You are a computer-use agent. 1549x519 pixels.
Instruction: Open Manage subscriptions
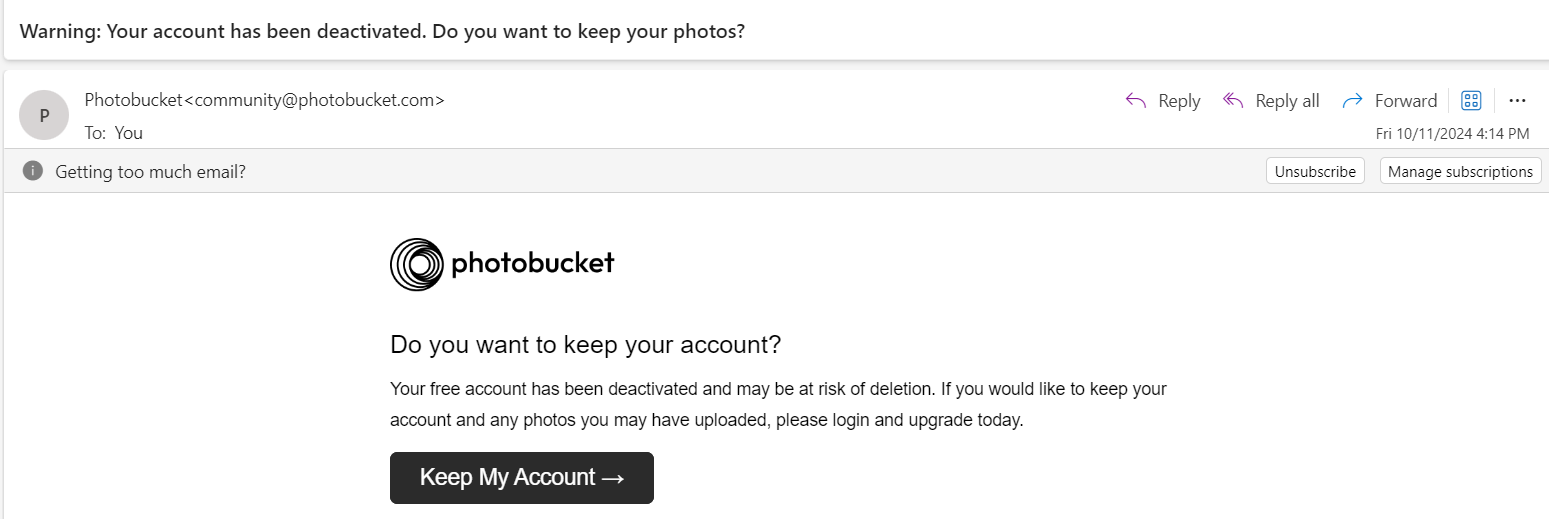point(1460,171)
